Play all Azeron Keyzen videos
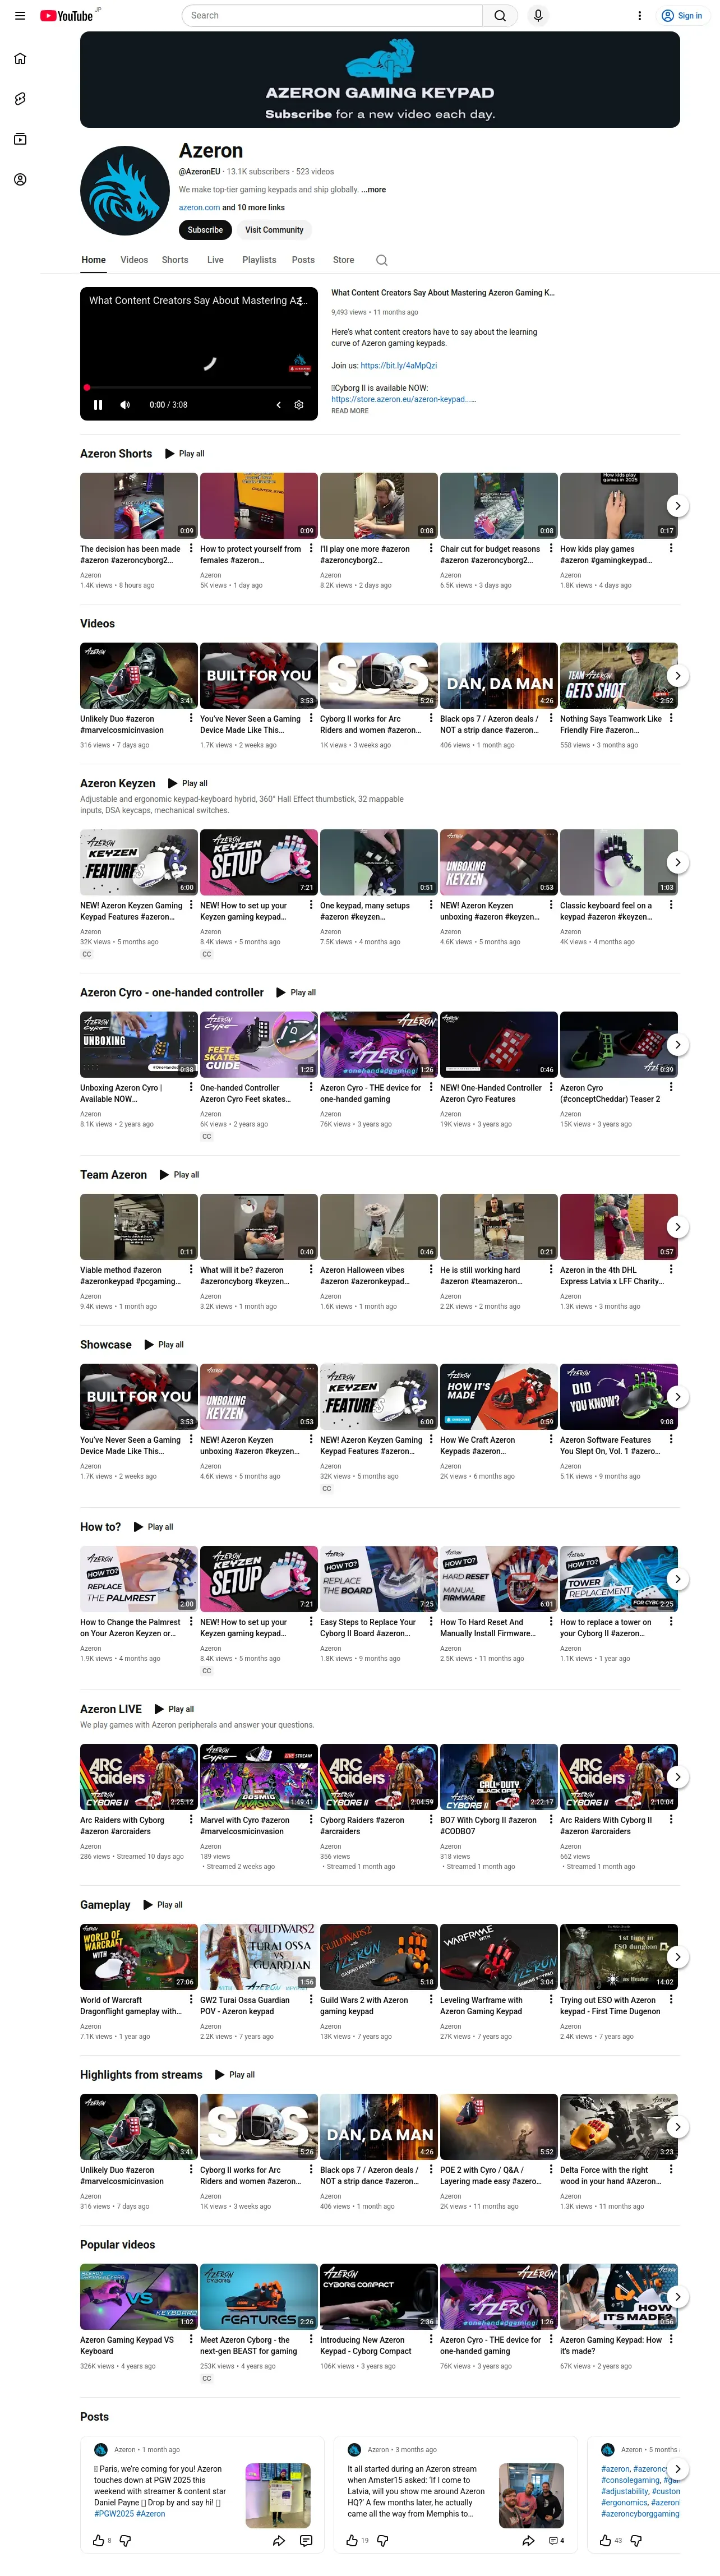 188,784
